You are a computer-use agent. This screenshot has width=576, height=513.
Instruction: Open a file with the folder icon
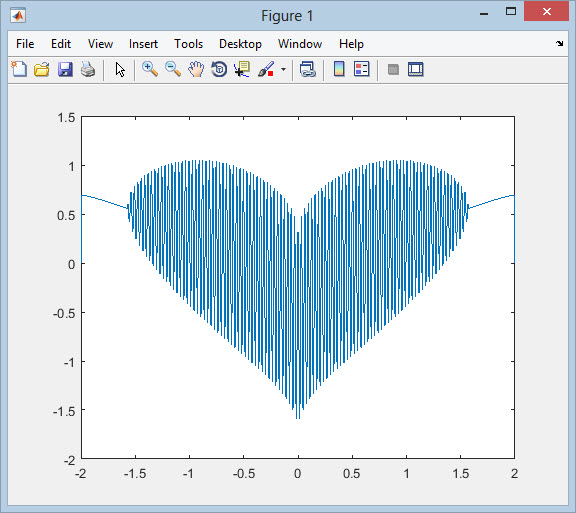click(x=42, y=69)
